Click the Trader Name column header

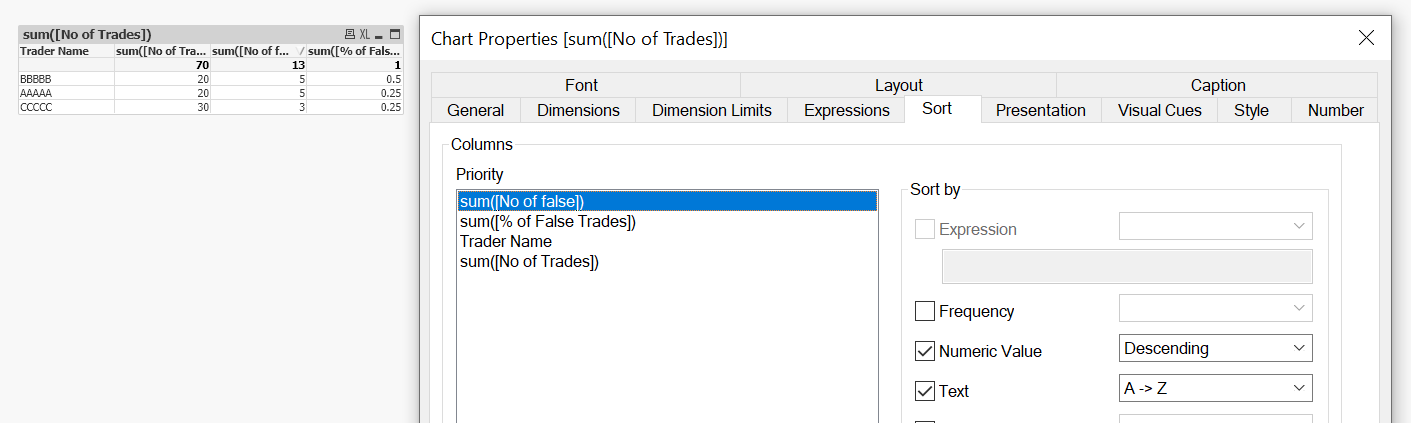tap(55, 51)
